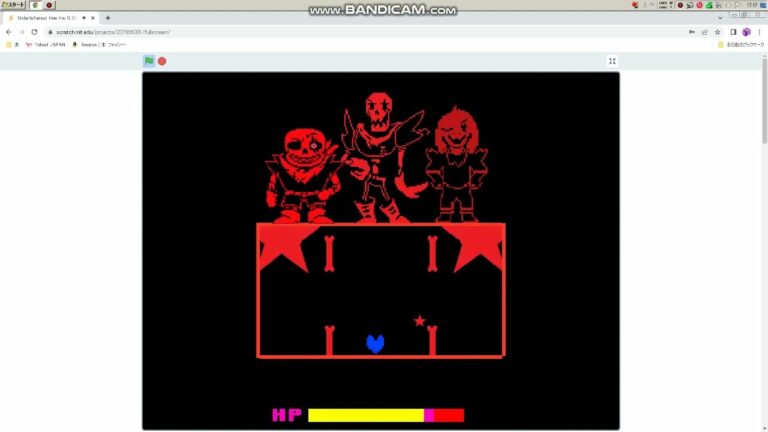Close the Undertale tab

[93, 18]
